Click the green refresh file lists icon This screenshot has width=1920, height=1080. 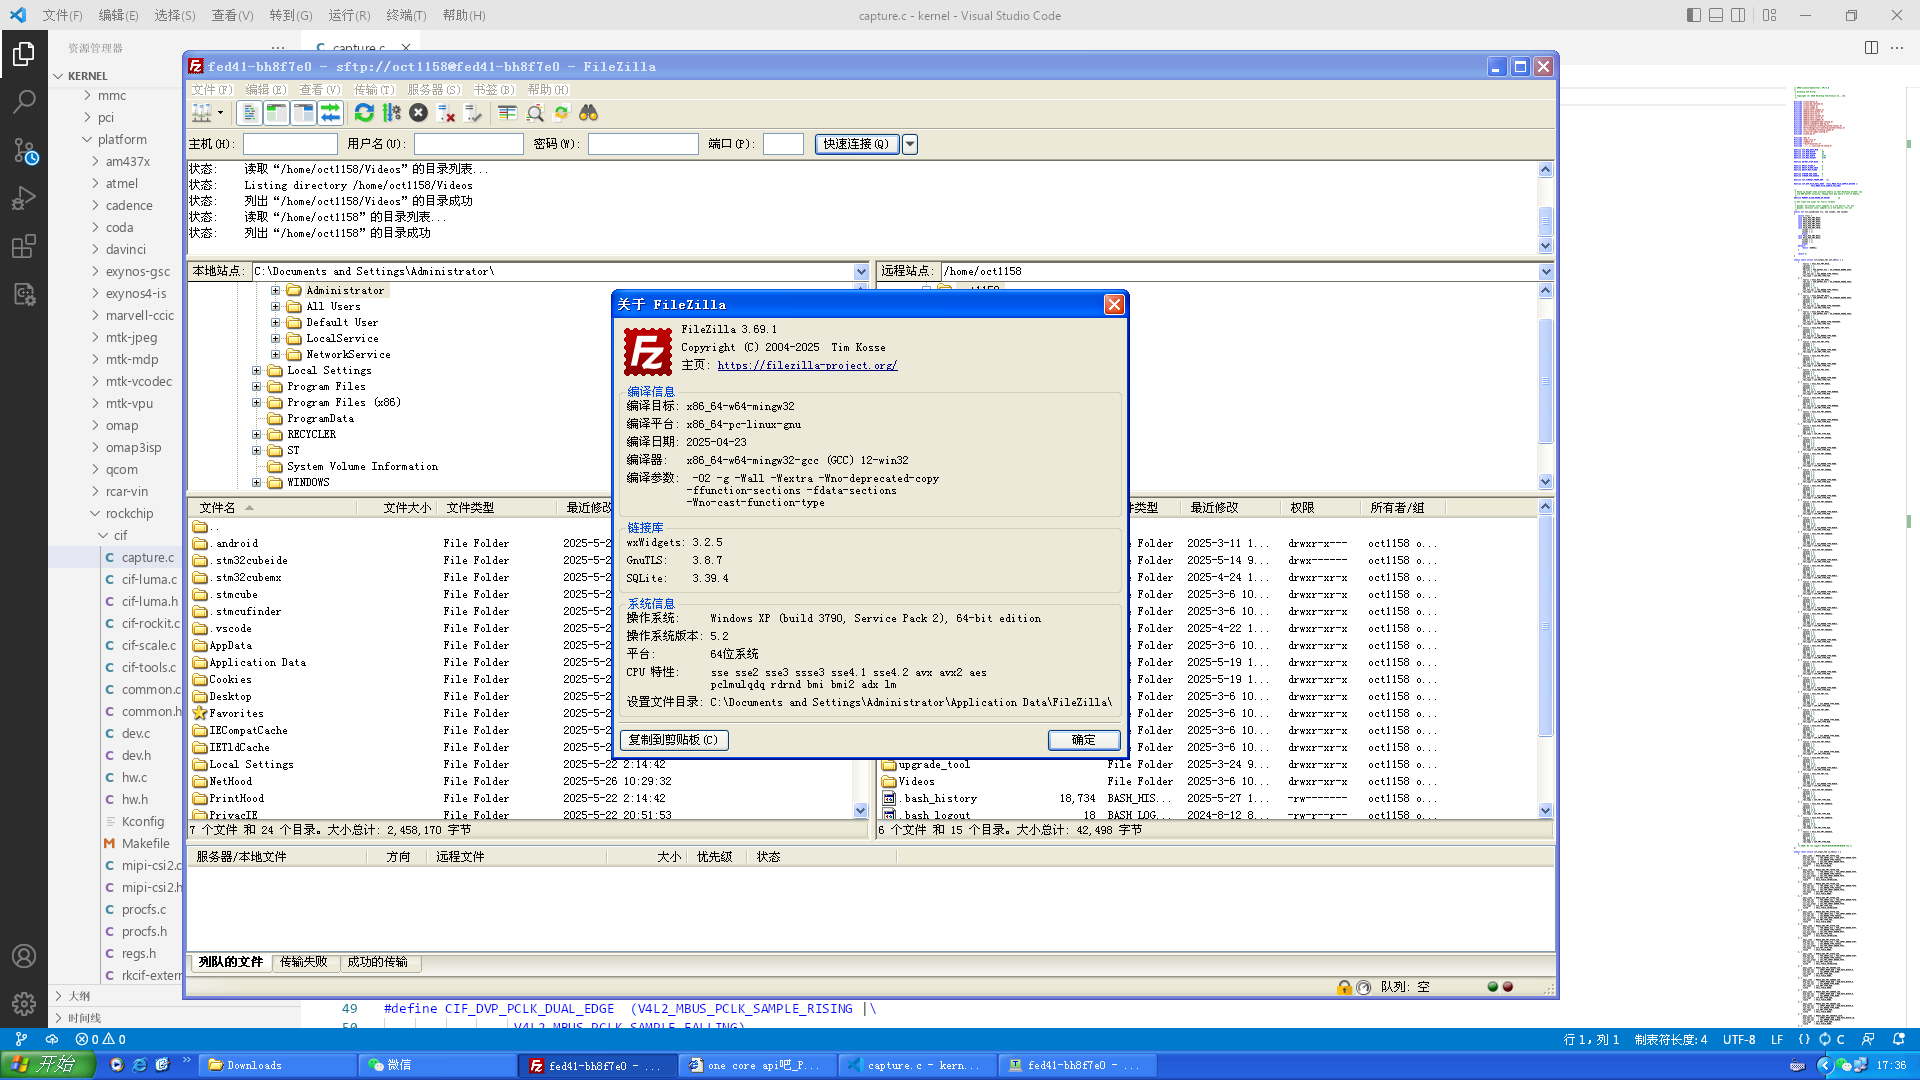tap(364, 113)
